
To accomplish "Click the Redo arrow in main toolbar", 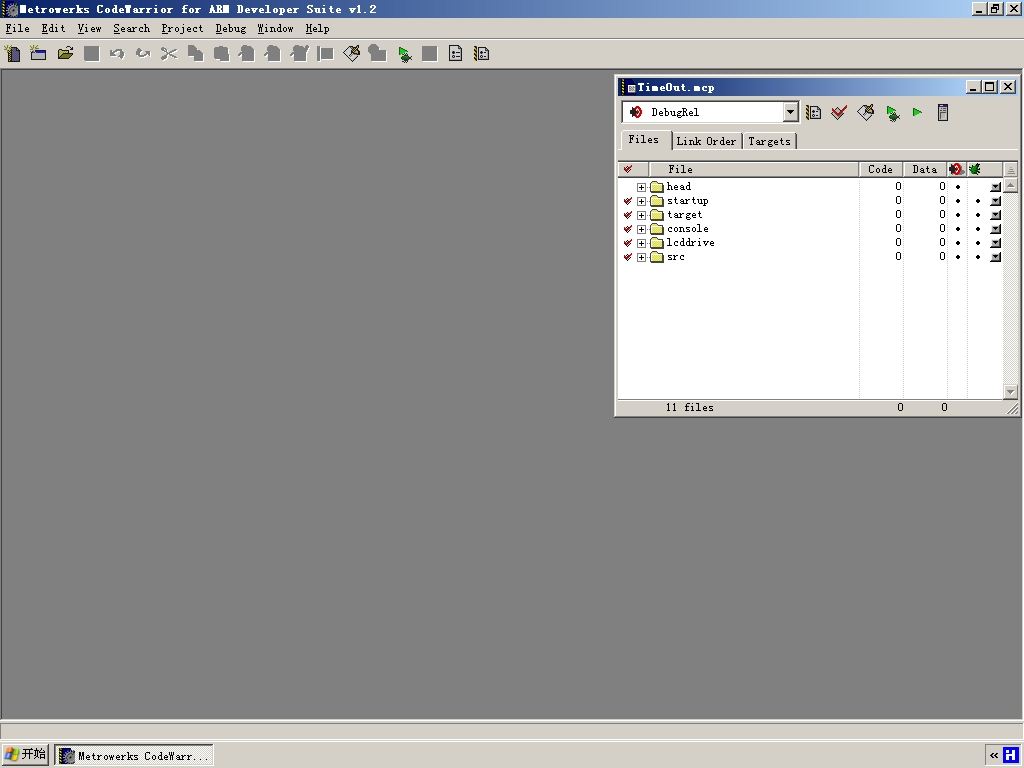I will (x=143, y=54).
